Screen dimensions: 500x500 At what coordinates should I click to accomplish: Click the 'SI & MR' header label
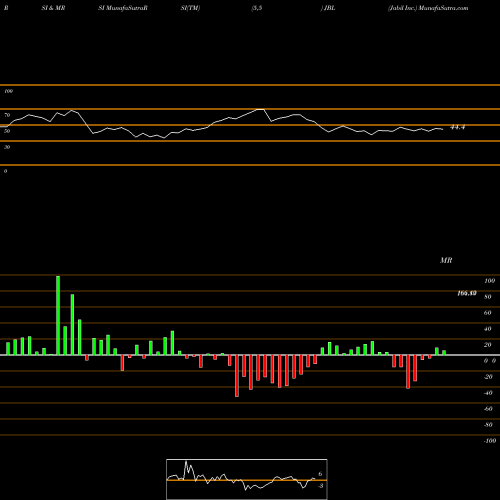[53, 8]
